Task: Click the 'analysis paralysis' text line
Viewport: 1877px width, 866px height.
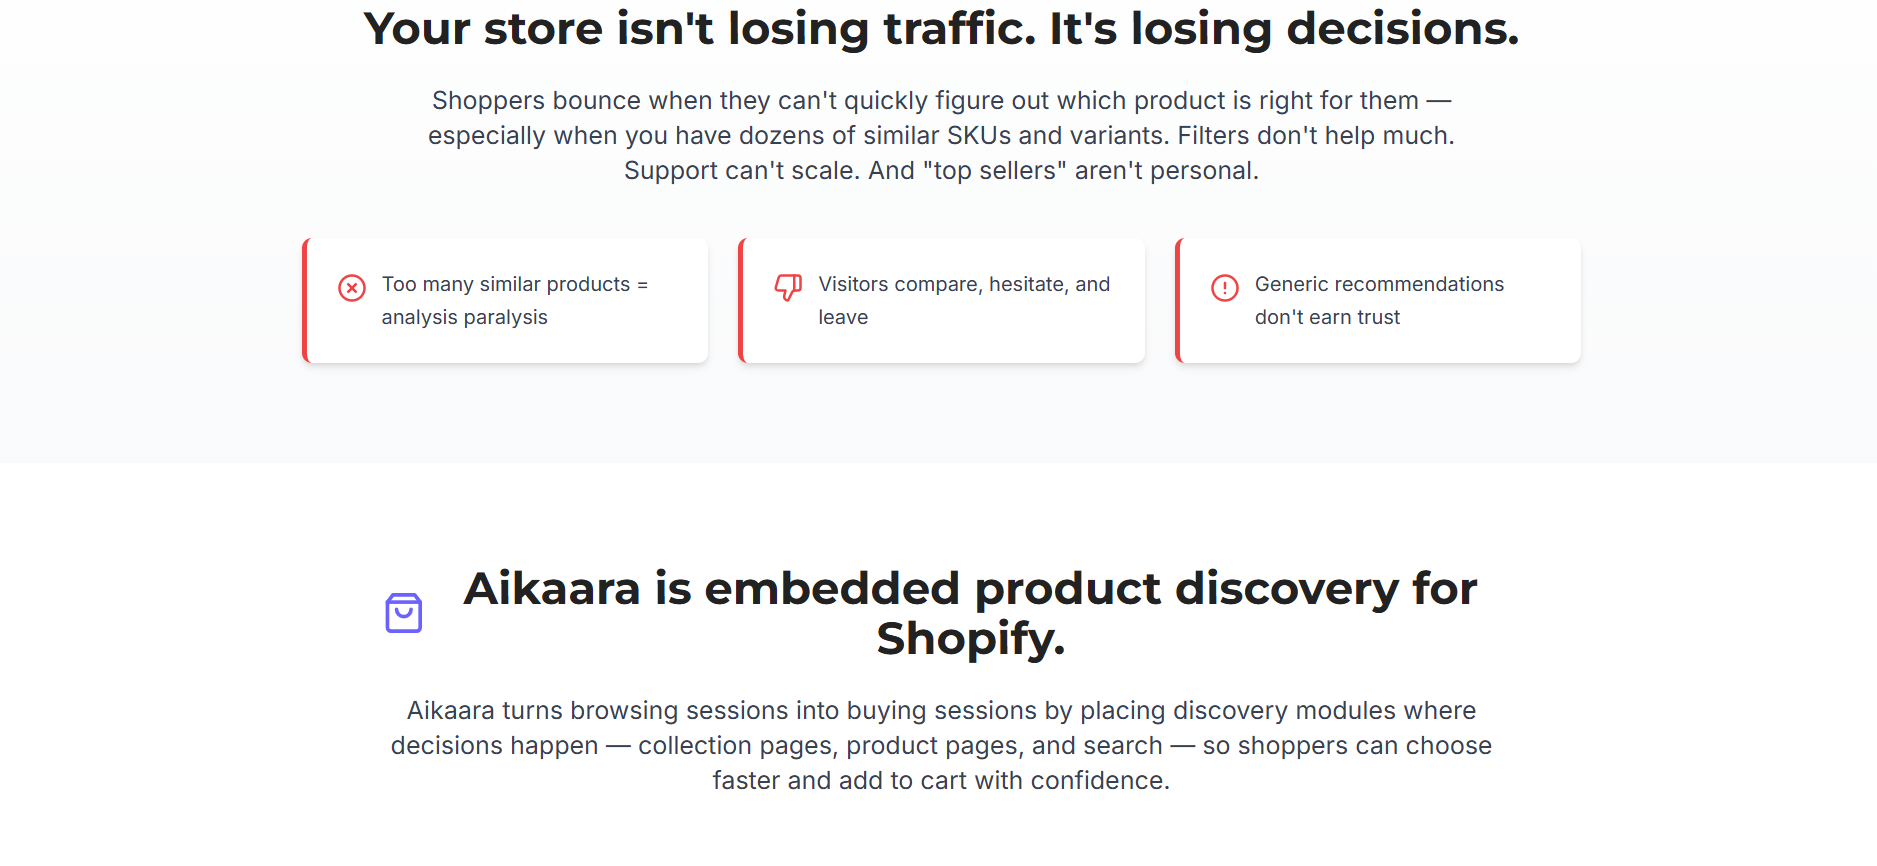Action: point(464,318)
